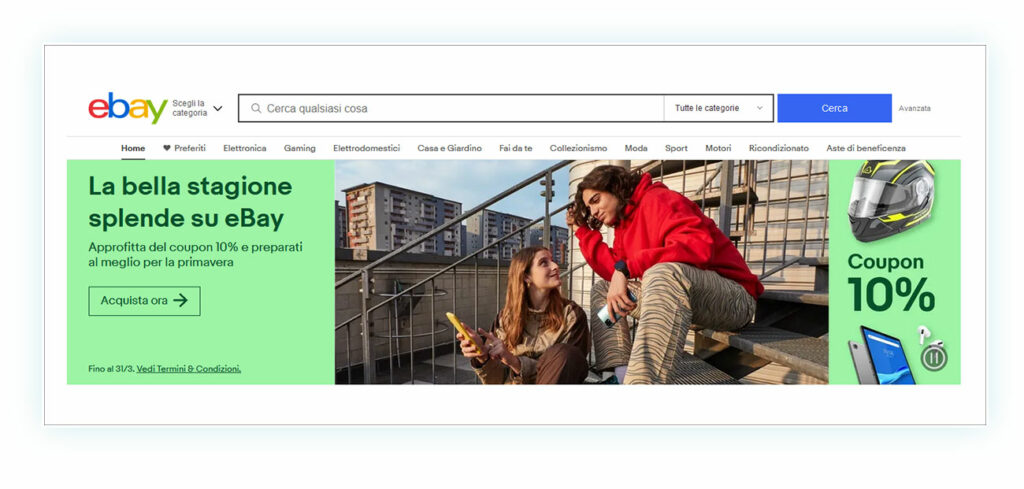Open the Avanzata advanced search link
The image size is (1024, 489).
tap(914, 108)
